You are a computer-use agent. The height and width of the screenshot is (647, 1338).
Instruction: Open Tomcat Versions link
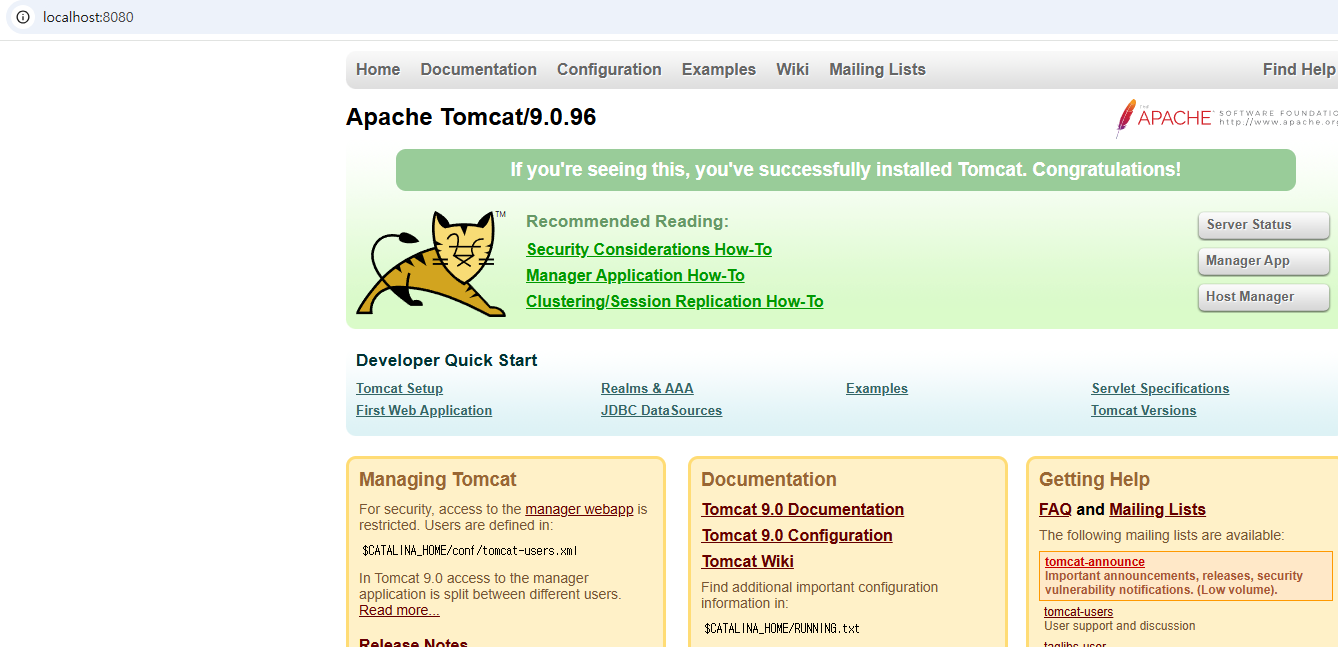[1143, 410]
